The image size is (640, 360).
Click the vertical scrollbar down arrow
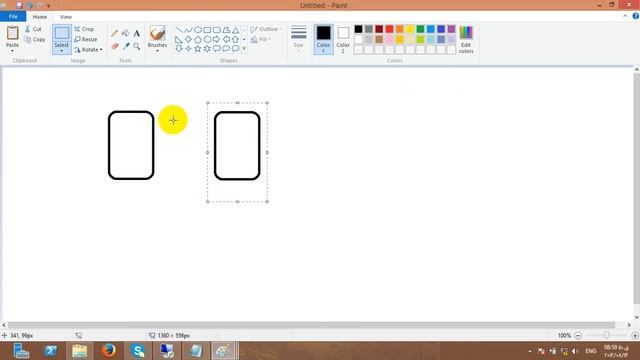tap(637, 317)
